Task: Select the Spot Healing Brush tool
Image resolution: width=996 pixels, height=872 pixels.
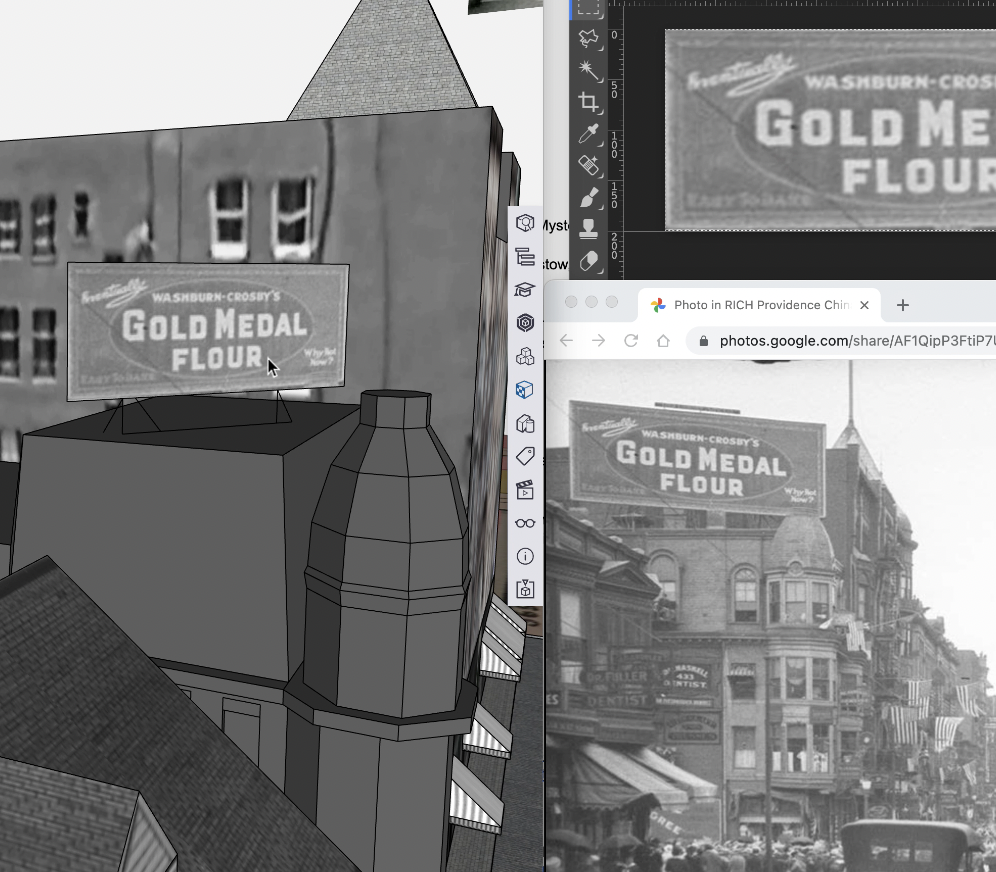Action: coord(589,166)
